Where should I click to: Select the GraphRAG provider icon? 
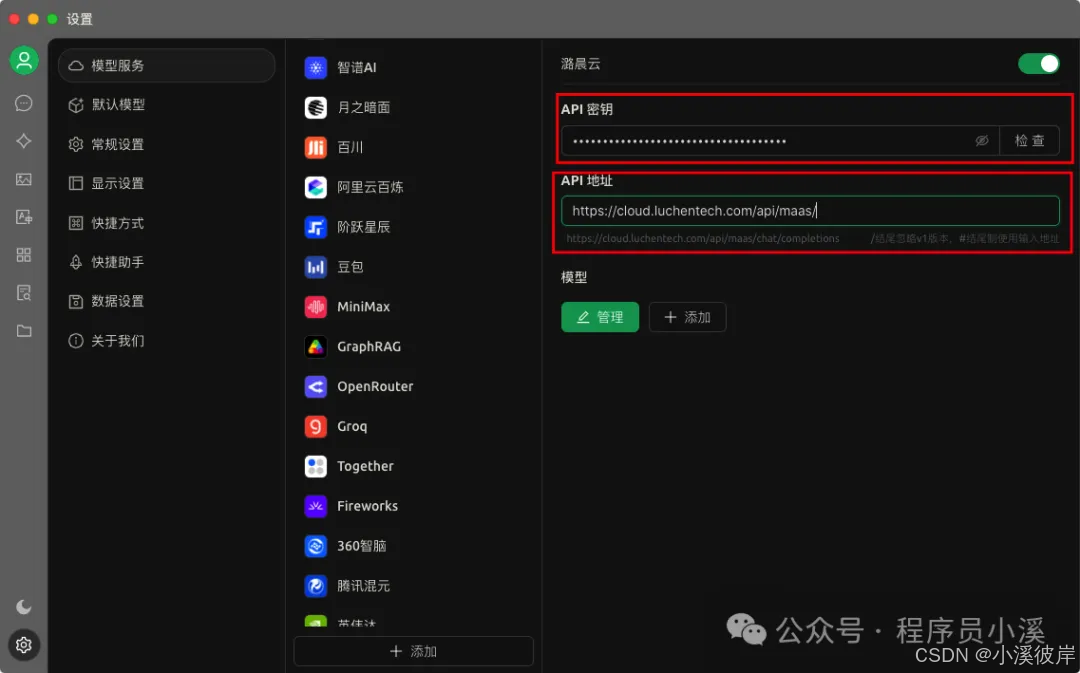(315, 346)
